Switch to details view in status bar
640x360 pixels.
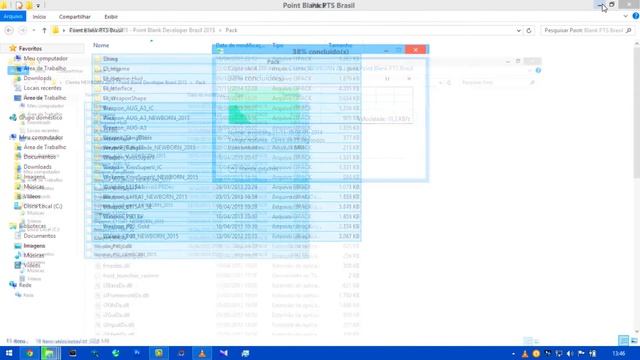pos(623,340)
